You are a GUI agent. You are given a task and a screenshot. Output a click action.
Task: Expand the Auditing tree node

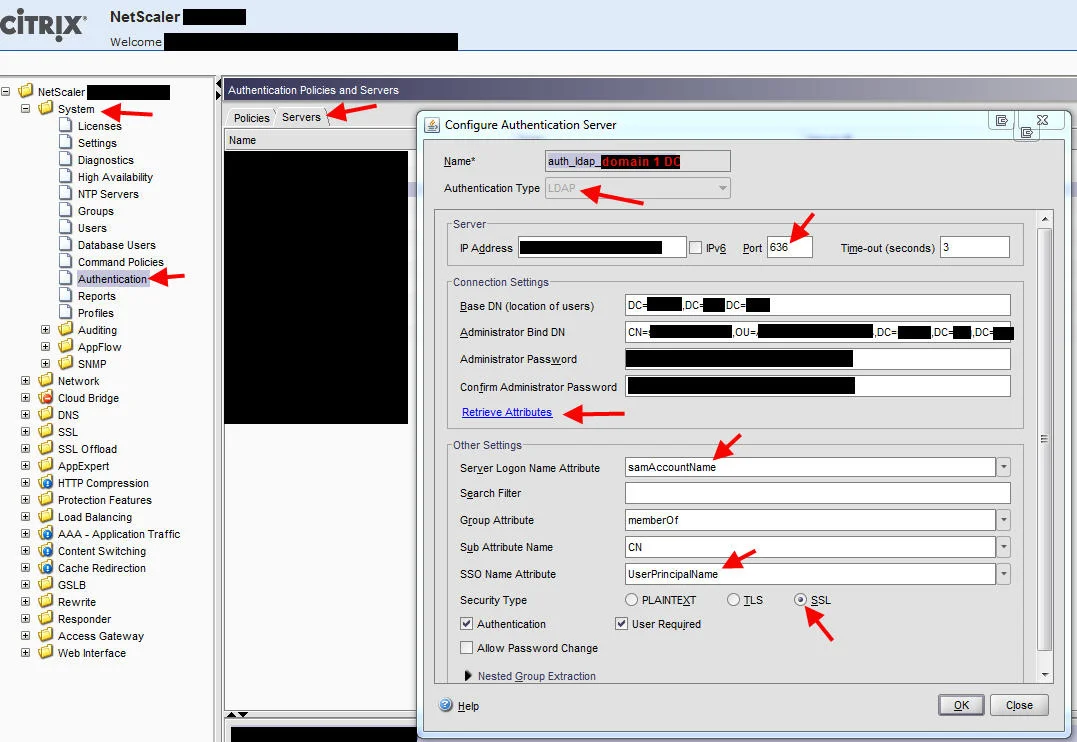click(45, 329)
